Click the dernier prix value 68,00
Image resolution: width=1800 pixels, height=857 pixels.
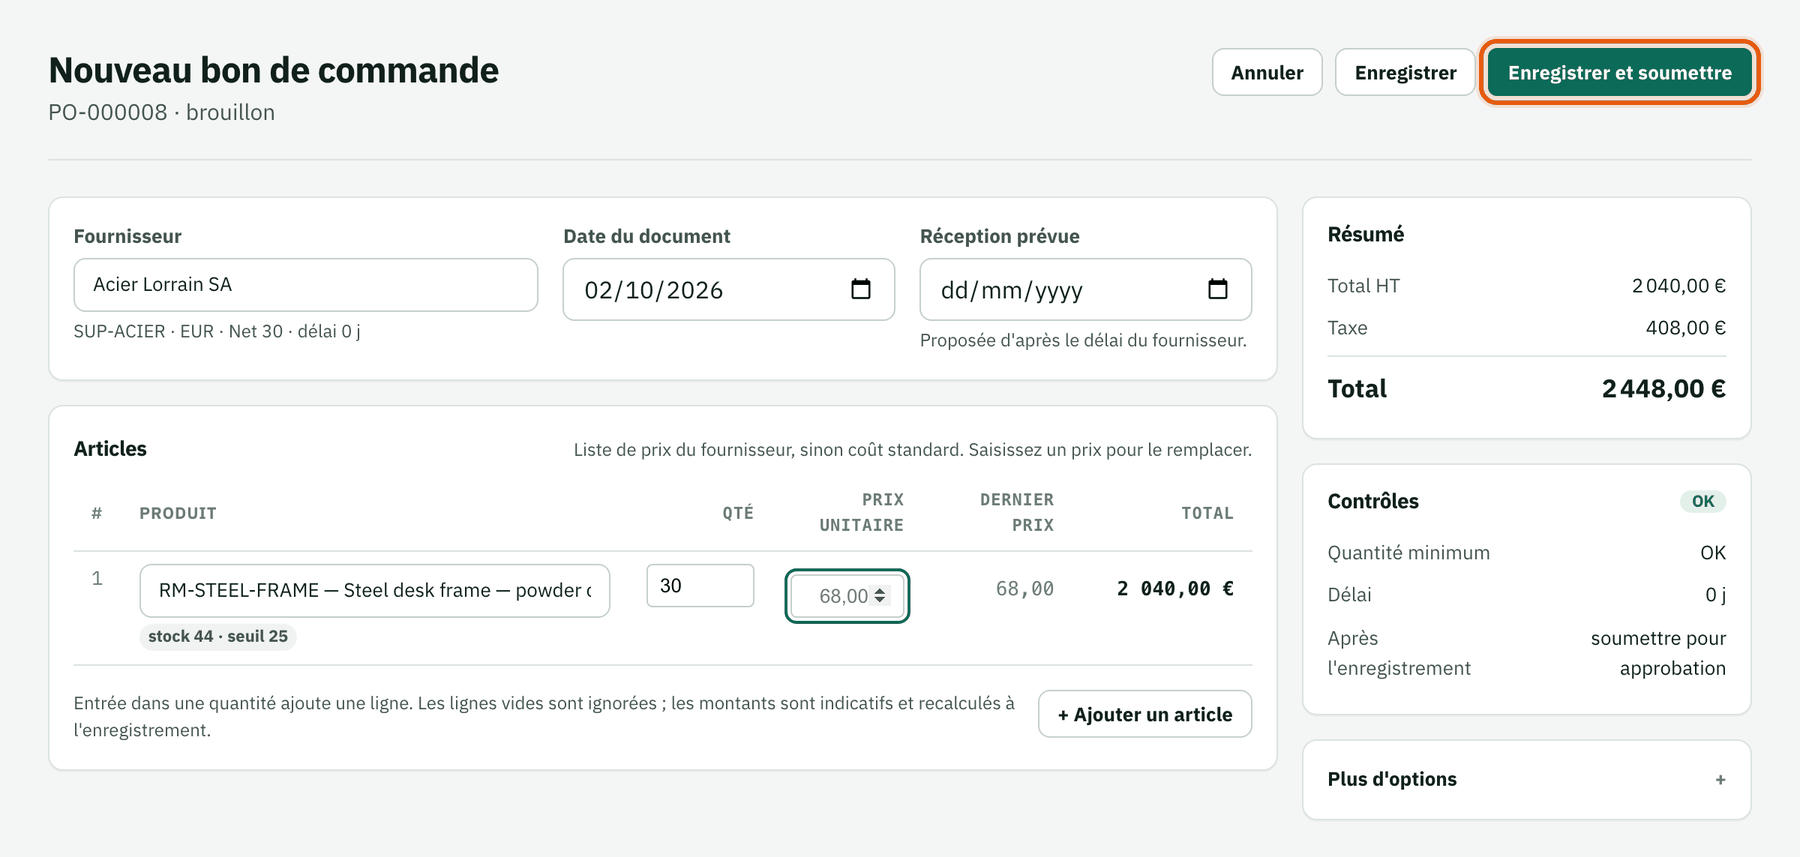(x=1025, y=589)
